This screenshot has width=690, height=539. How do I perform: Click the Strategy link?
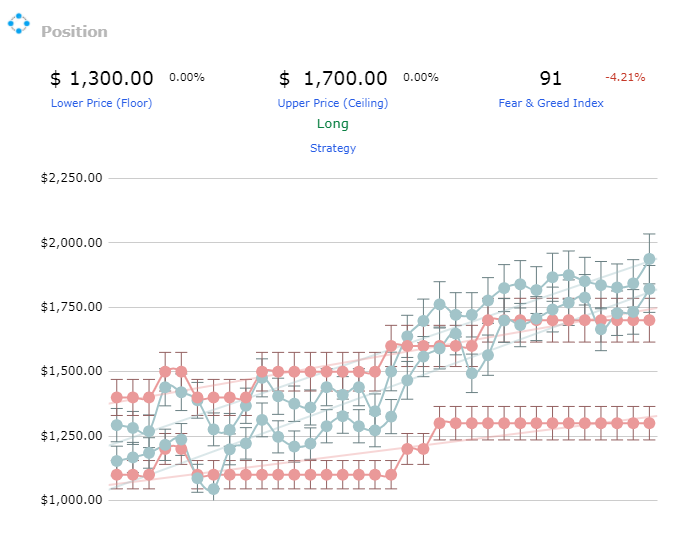tap(333, 148)
